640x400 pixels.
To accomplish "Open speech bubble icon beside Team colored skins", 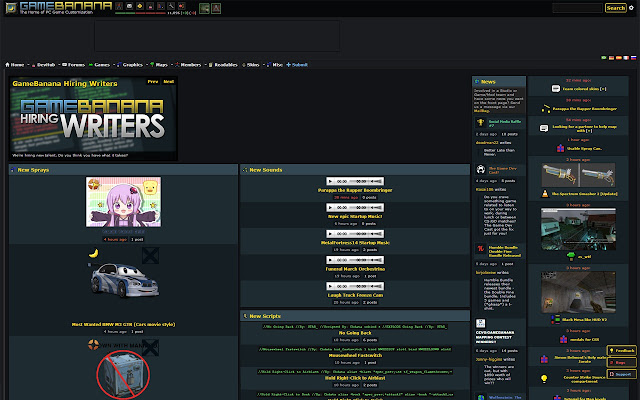I will [556, 89].
